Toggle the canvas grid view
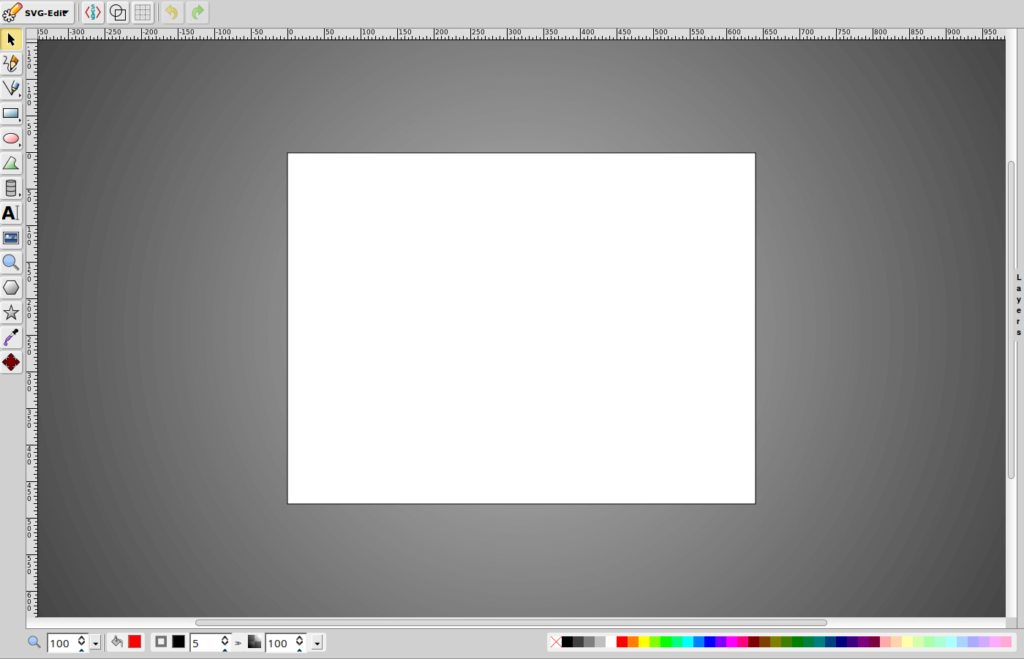The height and width of the screenshot is (659, 1024). point(142,12)
